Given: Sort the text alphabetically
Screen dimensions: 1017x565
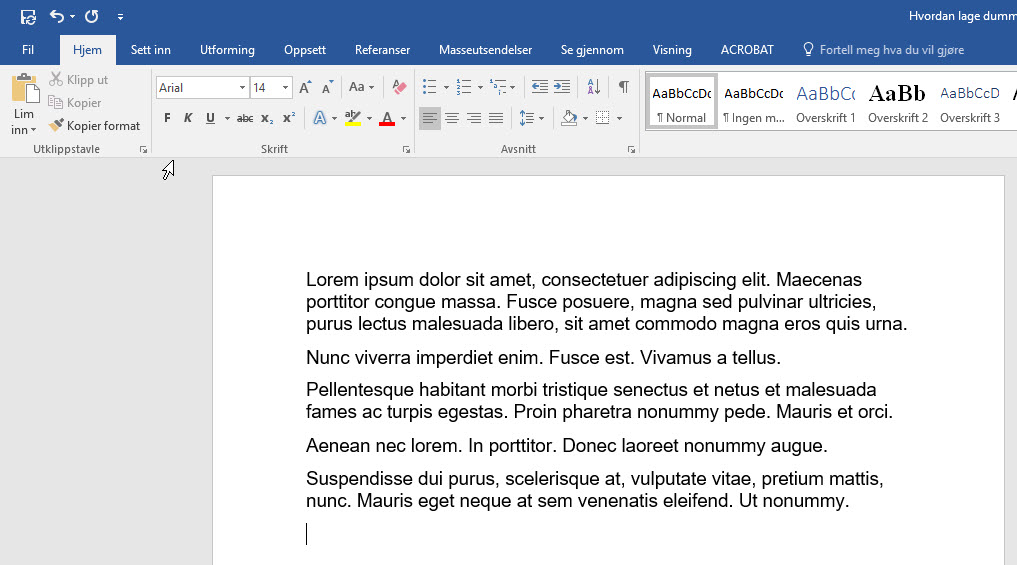Looking at the screenshot, I should tap(593, 88).
